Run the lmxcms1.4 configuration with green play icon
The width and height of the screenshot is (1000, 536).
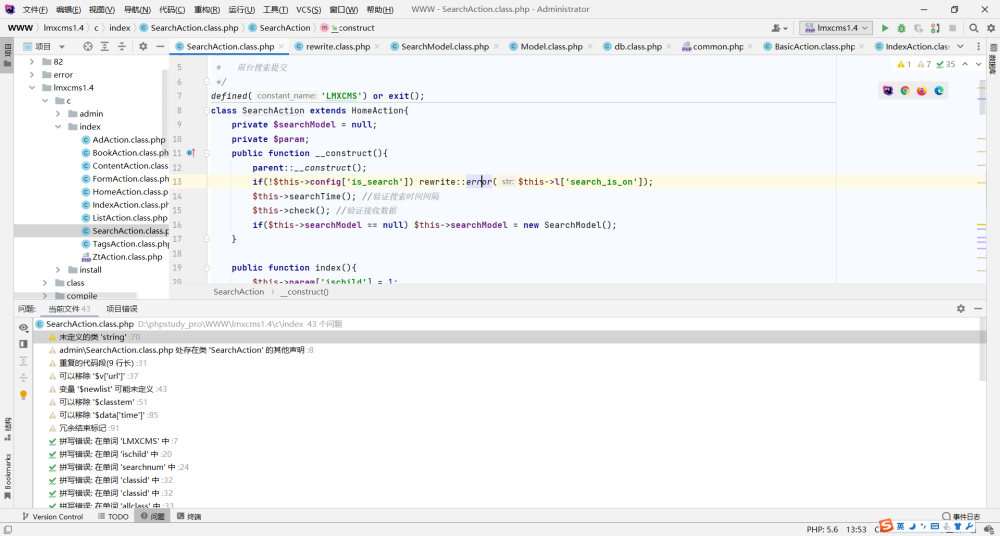pyautogui.click(x=885, y=28)
